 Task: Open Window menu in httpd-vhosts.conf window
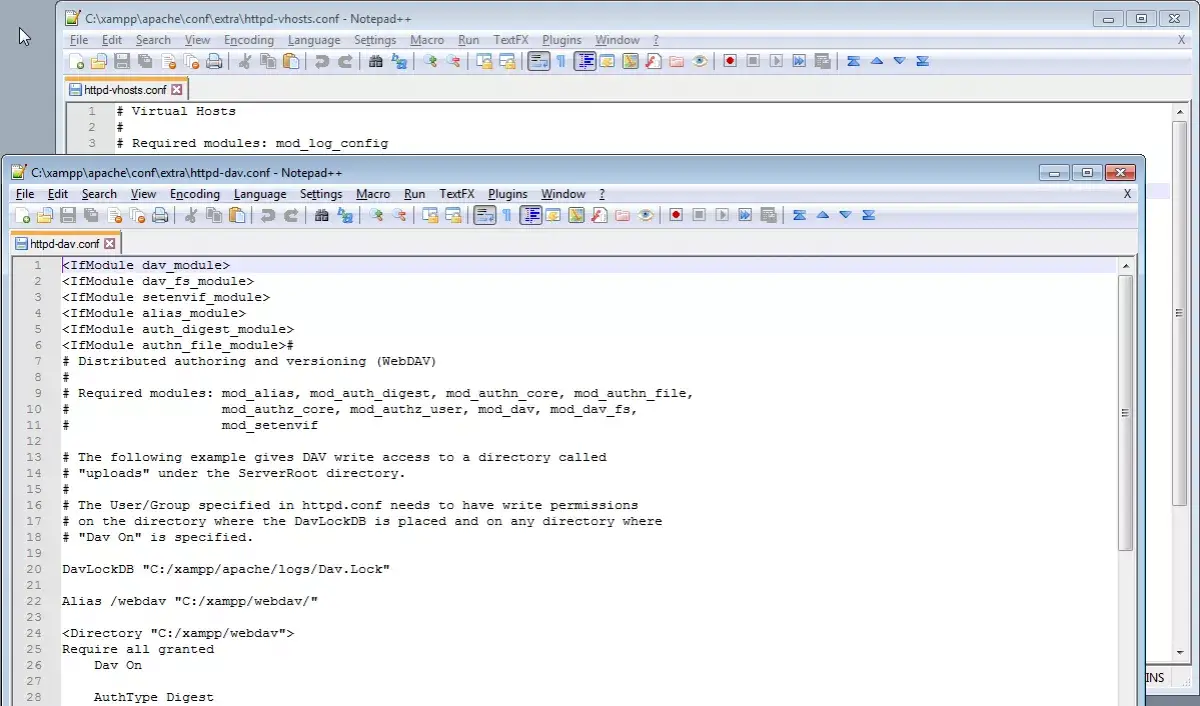(617, 40)
